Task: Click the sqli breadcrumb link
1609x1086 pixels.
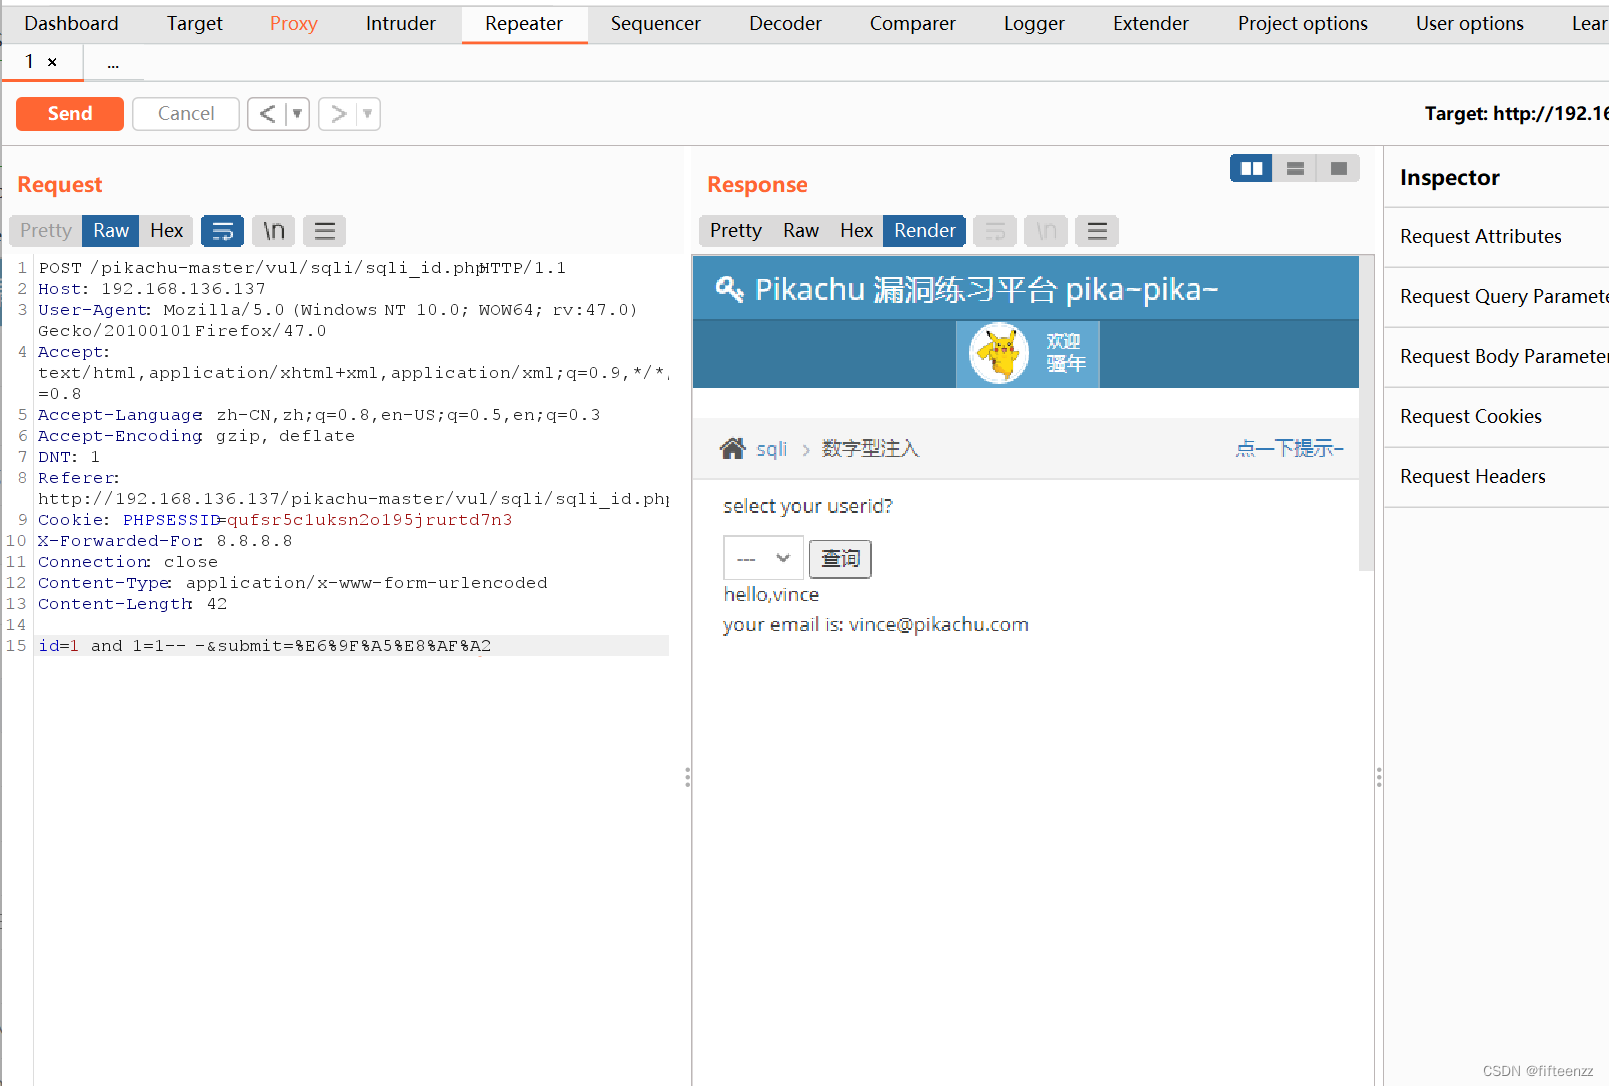Action: point(771,449)
